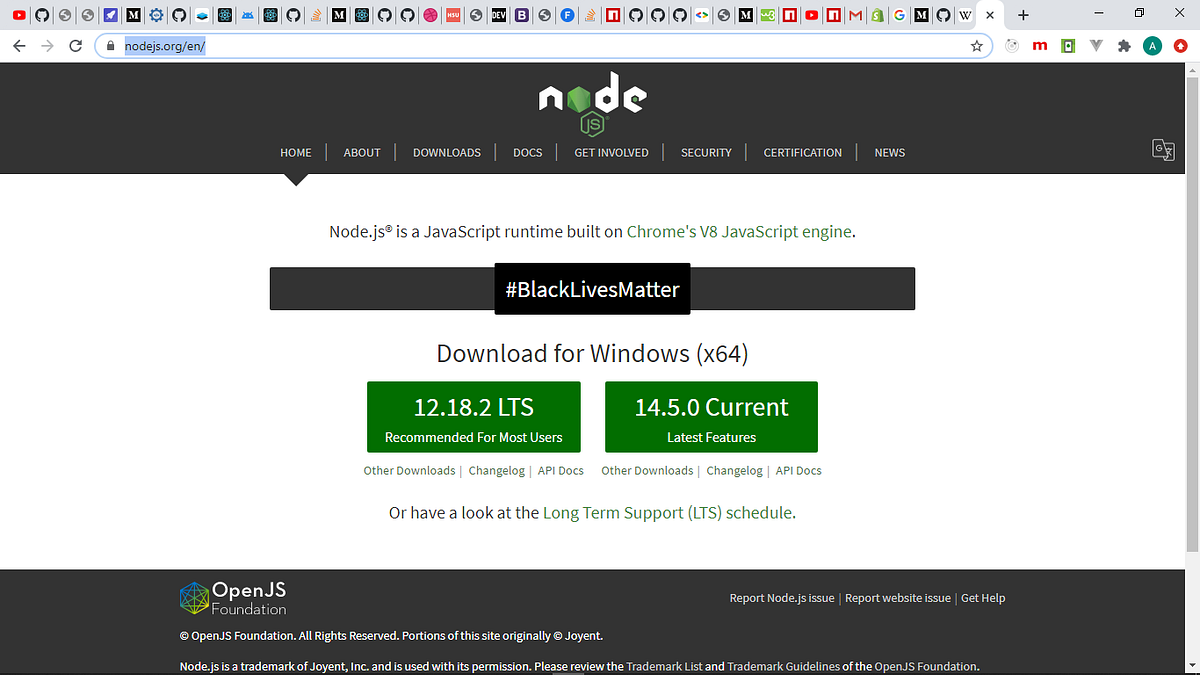This screenshot has height=675, width=1200.
Task: Click the padlock icon in the address bar
Action: point(111,45)
